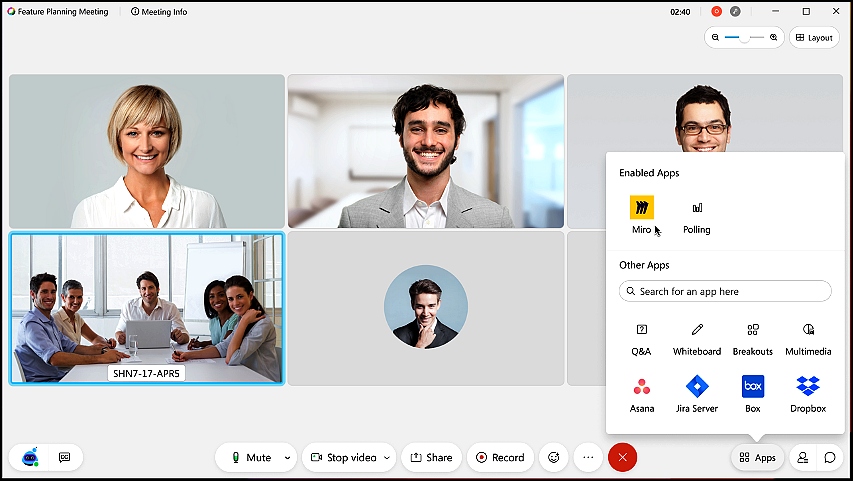Open the more options ellipsis menu
Screen dimensions: 853x481
pyautogui.click(x=588, y=457)
